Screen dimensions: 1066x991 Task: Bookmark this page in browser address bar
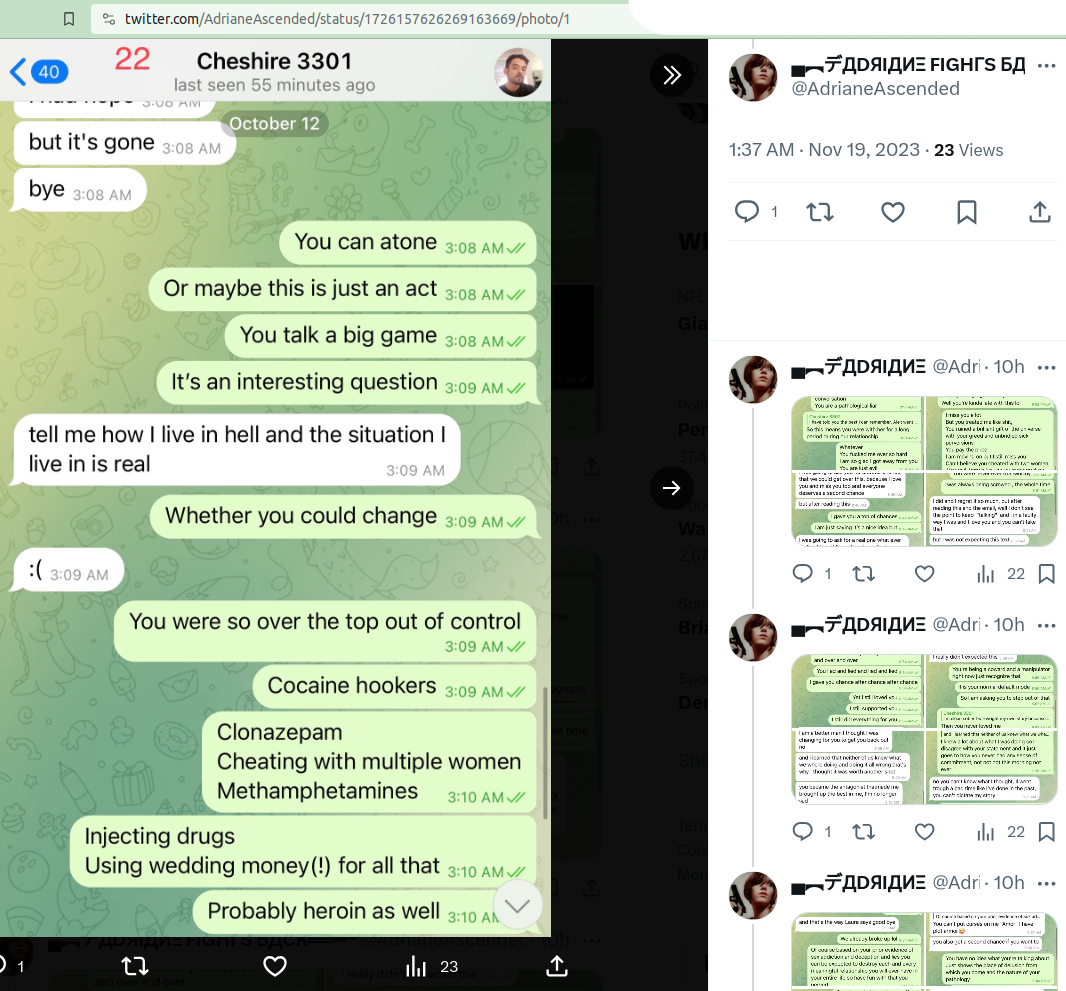pos(69,19)
